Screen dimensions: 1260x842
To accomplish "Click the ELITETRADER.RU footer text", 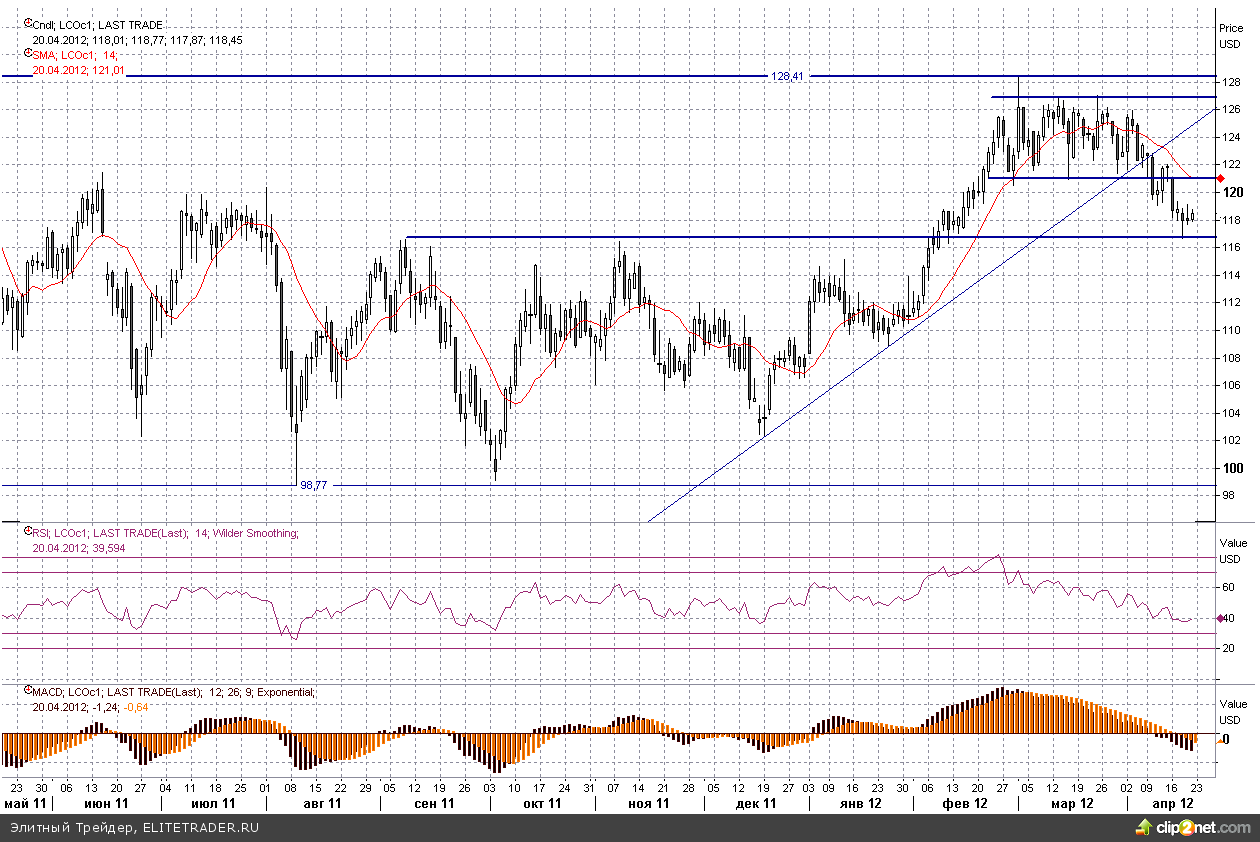I will [x=202, y=828].
